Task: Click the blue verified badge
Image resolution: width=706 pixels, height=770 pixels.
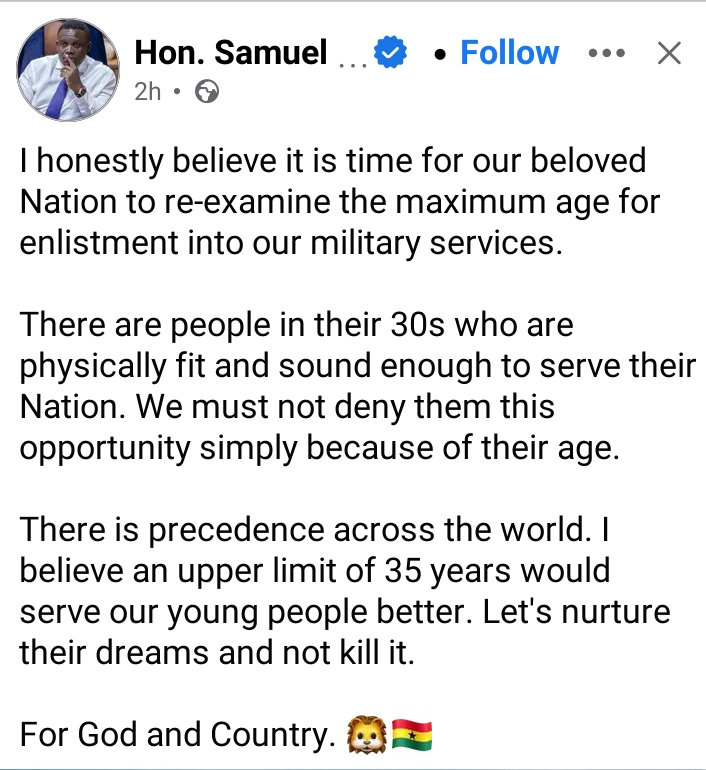Action: 391,53
